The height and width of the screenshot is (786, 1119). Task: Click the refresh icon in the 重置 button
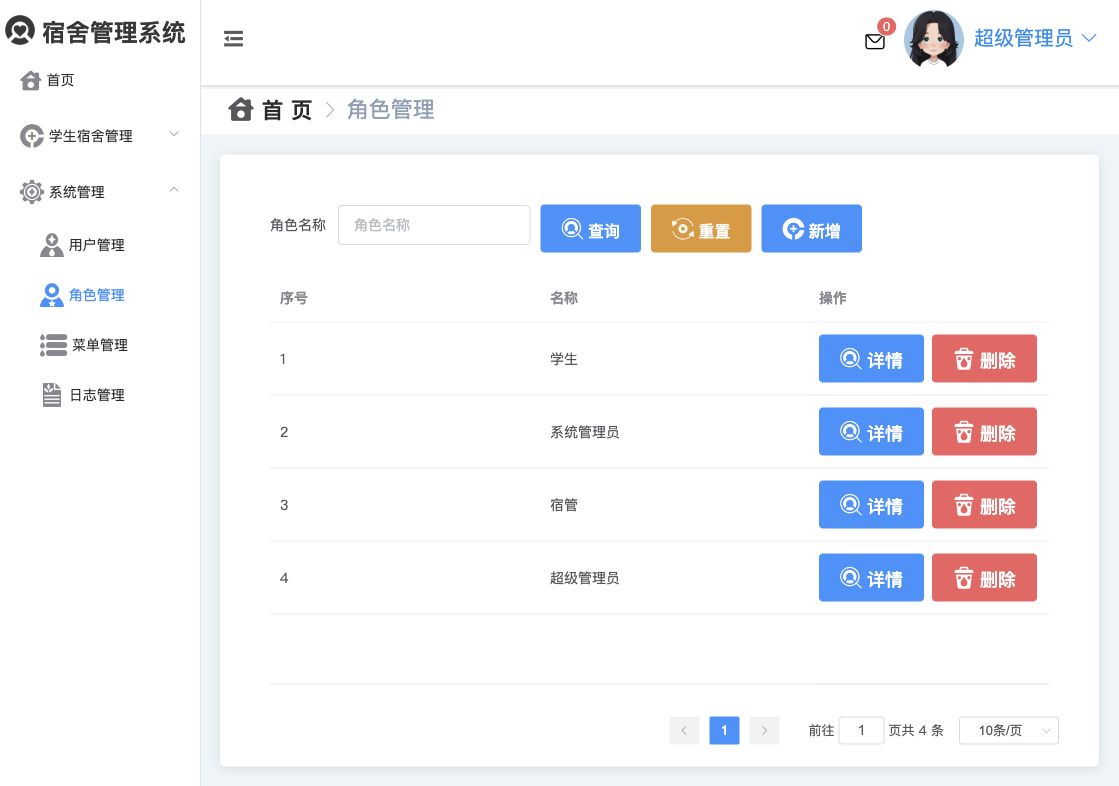click(x=683, y=228)
